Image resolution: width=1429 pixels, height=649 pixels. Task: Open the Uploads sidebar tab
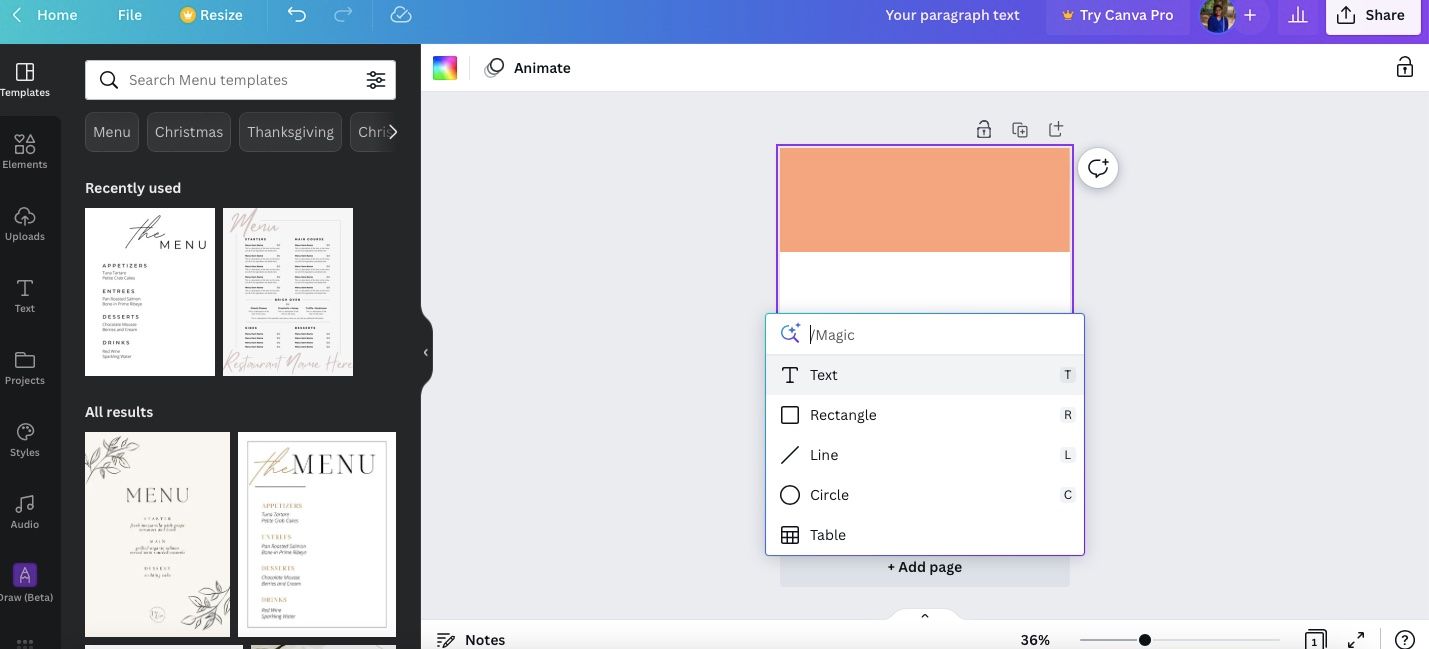coord(25,224)
